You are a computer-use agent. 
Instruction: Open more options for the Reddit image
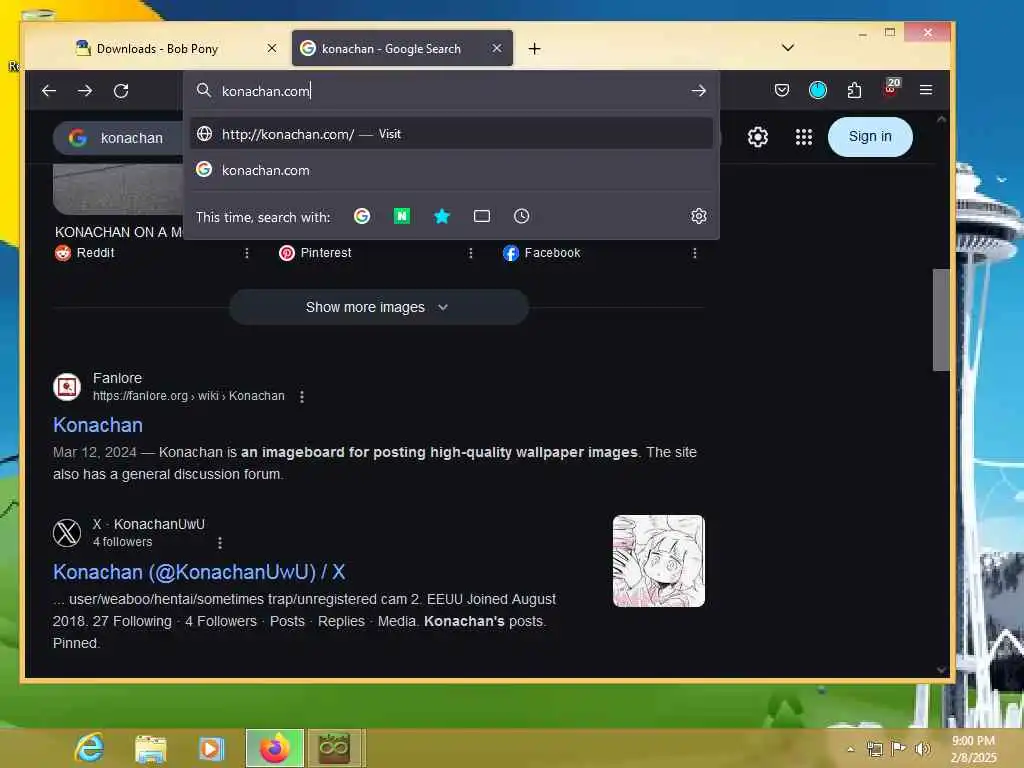(x=246, y=253)
